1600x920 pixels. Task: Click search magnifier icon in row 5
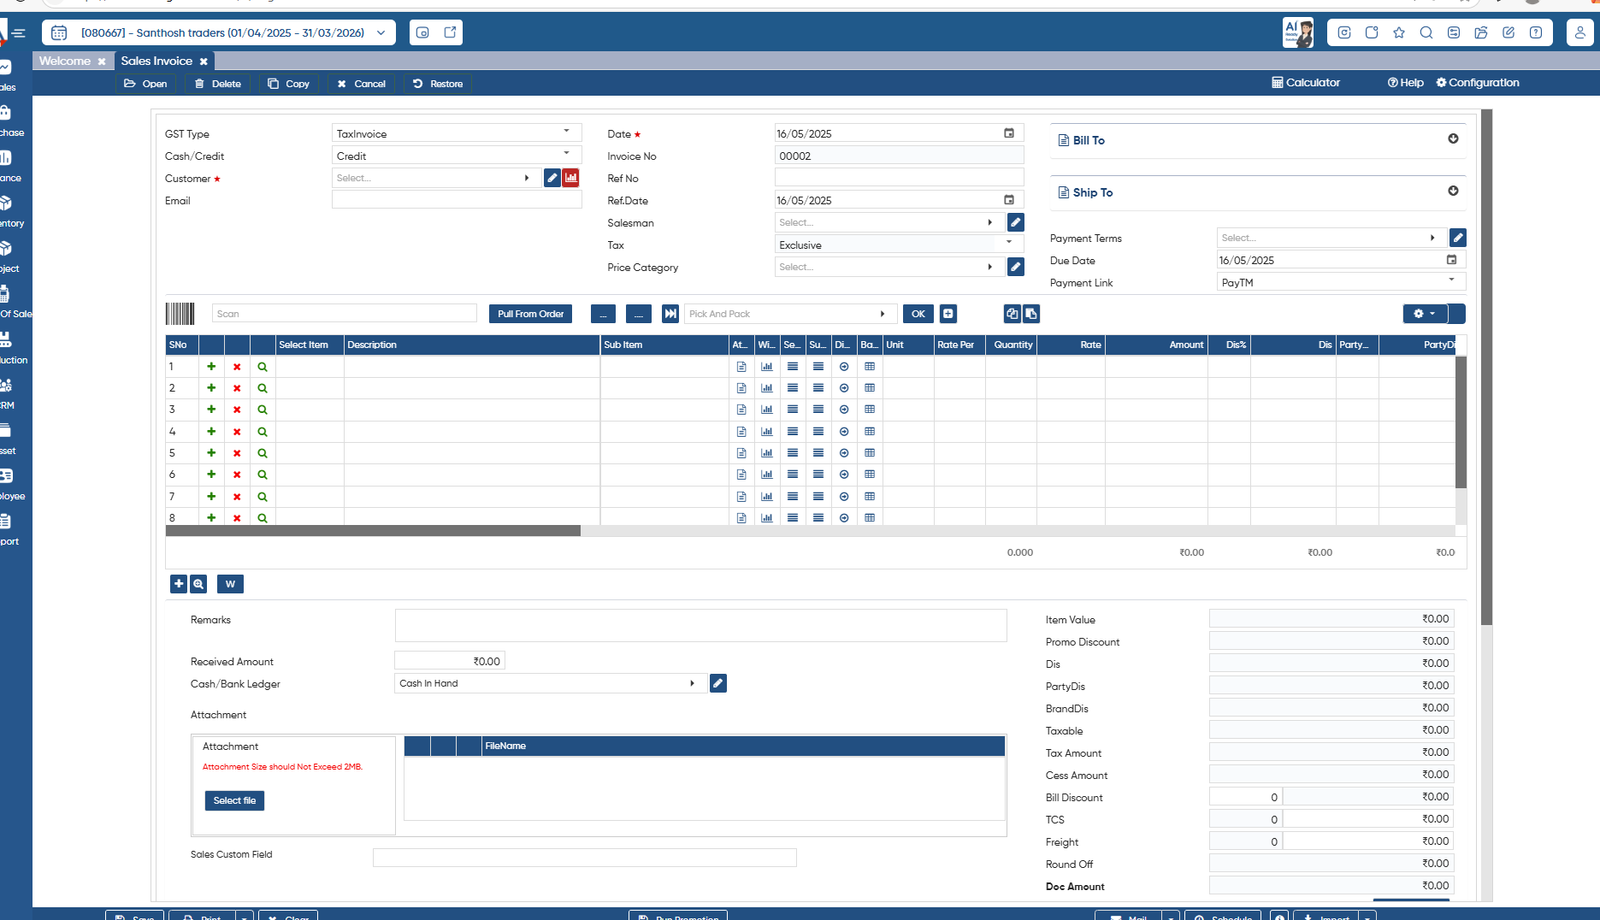pyautogui.click(x=262, y=453)
